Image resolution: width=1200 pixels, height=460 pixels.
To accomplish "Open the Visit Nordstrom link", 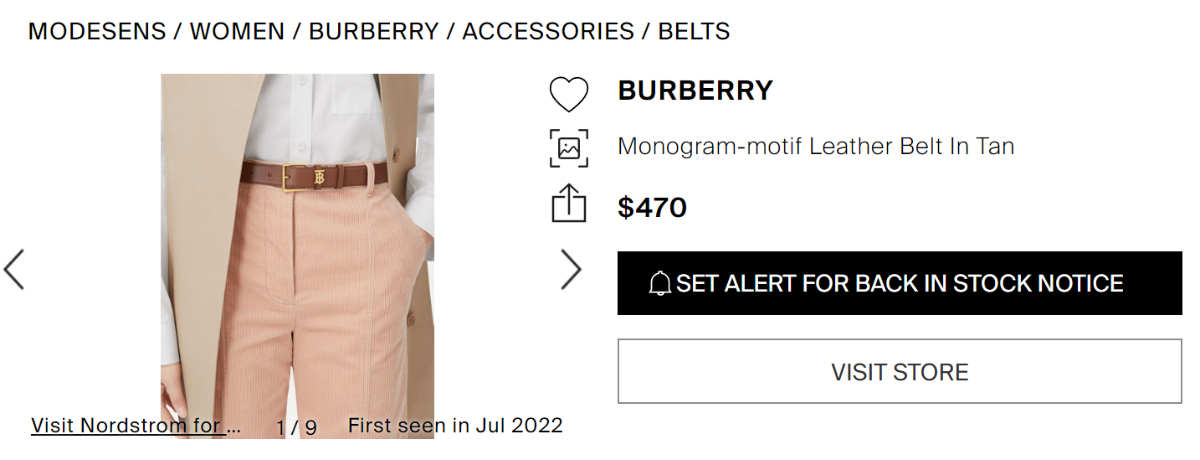I will coord(136,426).
